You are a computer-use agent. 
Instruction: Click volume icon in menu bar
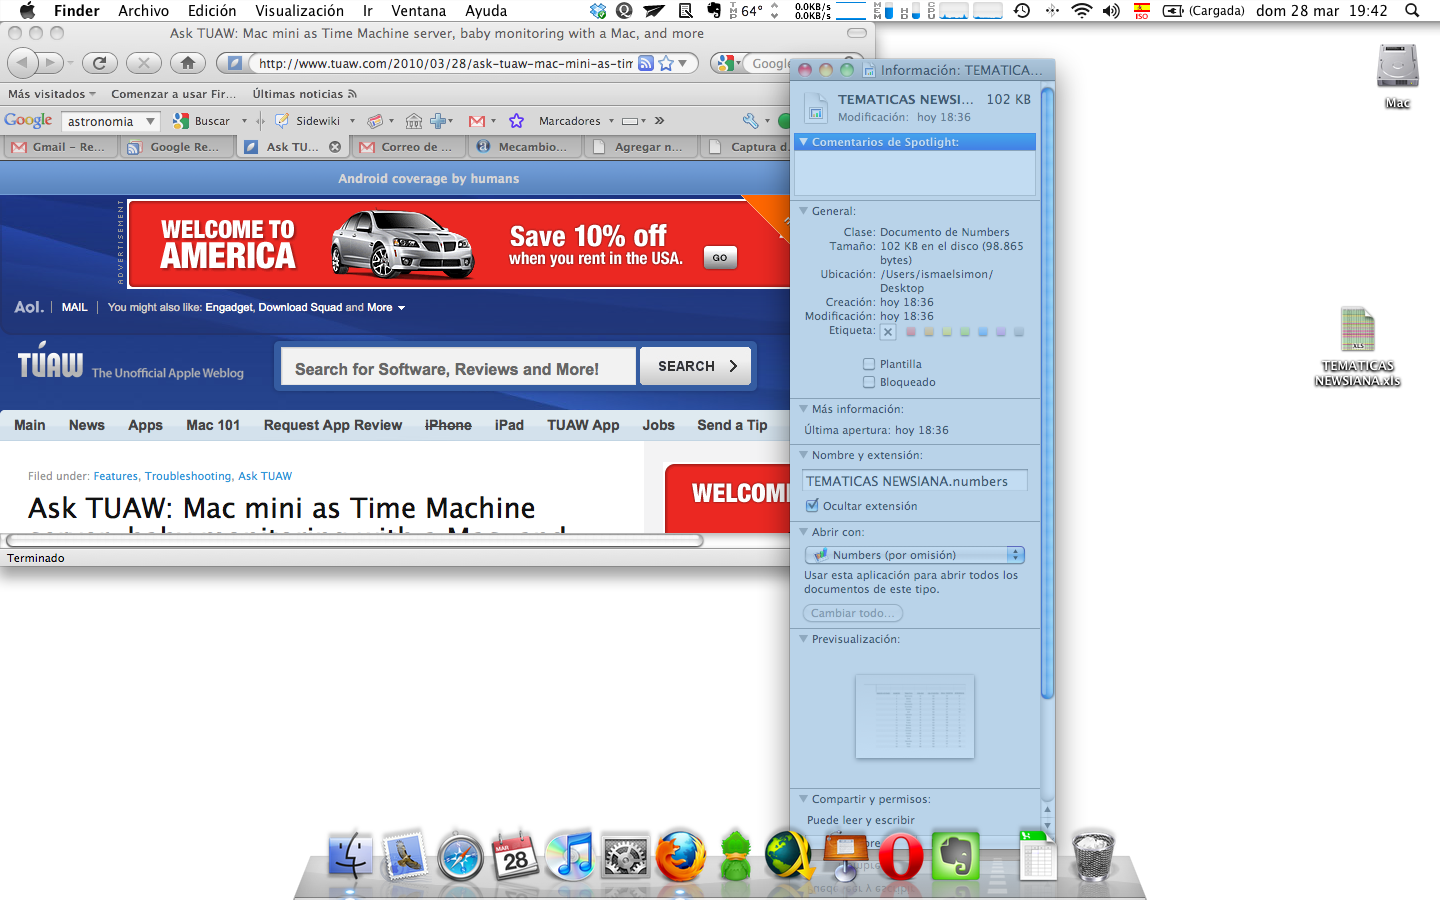1111,11
